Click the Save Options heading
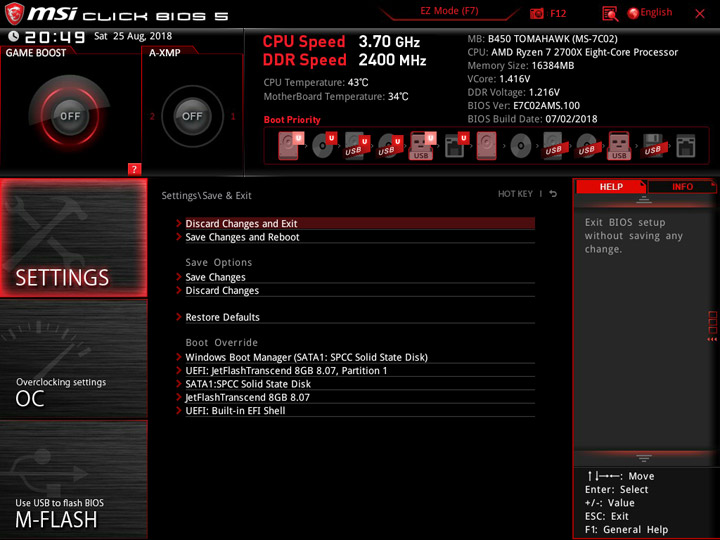The height and width of the screenshot is (540, 720). (x=219, y=262)
